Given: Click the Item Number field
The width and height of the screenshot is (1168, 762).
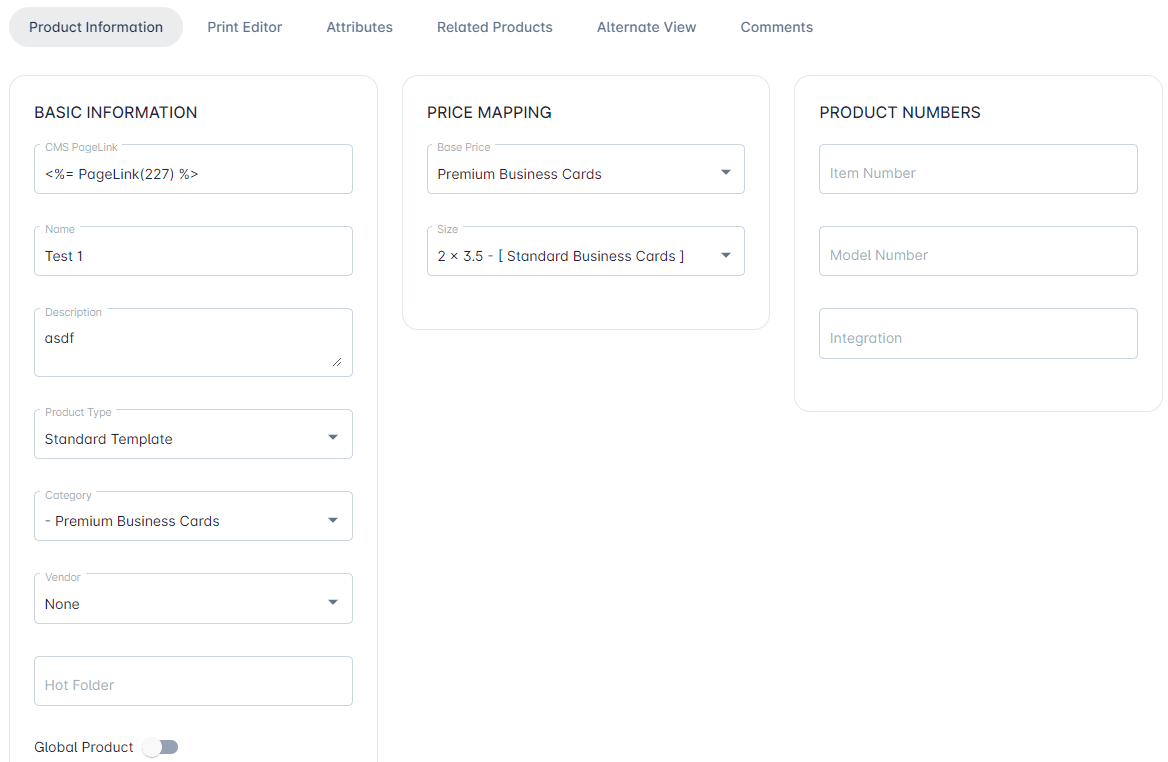Looking at the screenshot, I should coord(977,172).
